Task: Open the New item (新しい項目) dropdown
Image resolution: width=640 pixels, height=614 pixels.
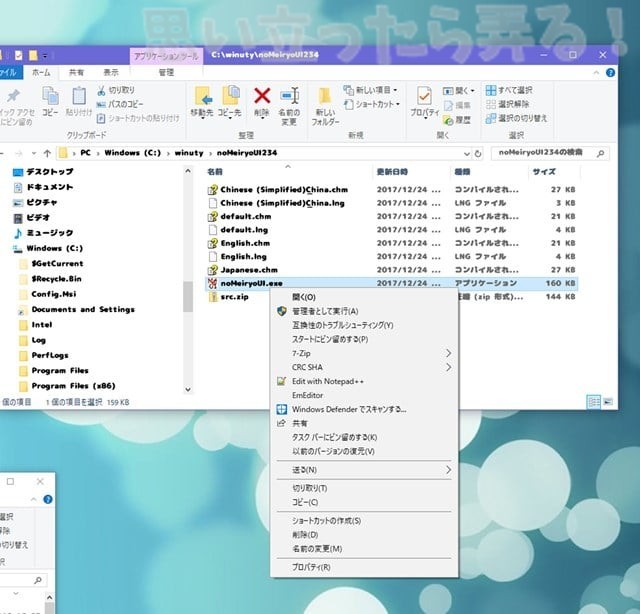Action: [x=371, y=90]
